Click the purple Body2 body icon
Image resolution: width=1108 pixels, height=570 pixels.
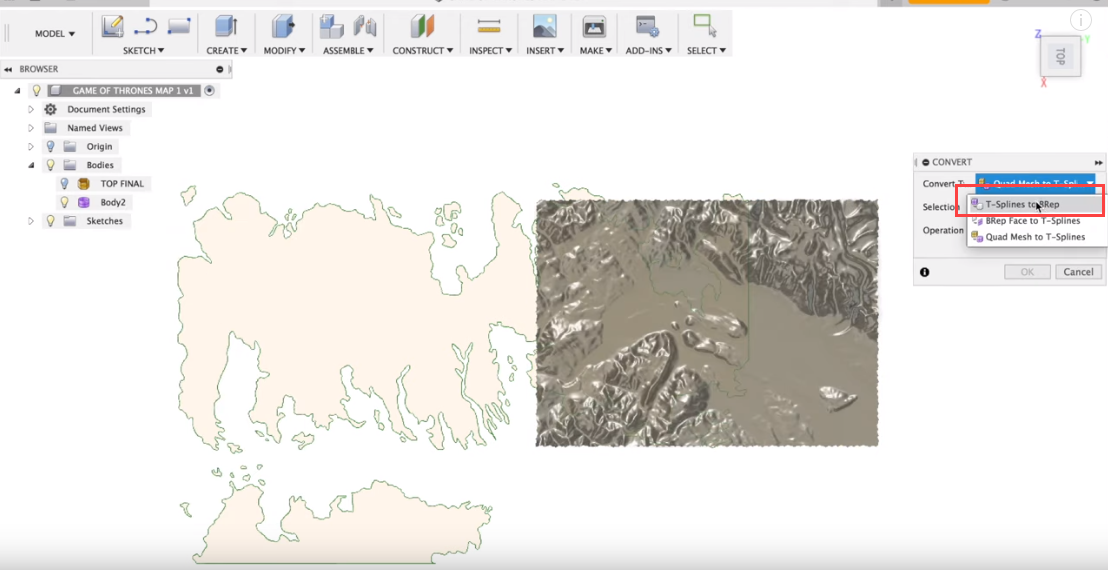pyautogui.click(x=83, y=202)
